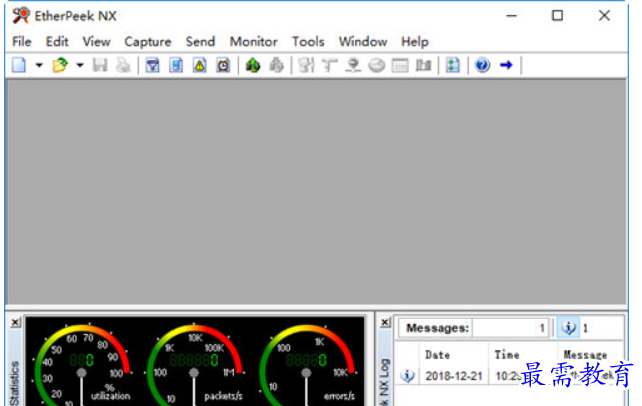Viewport: 642px width, 406px height.
Task: Click the grayed Protocols tree icon
Action: (x=330, y=65)
